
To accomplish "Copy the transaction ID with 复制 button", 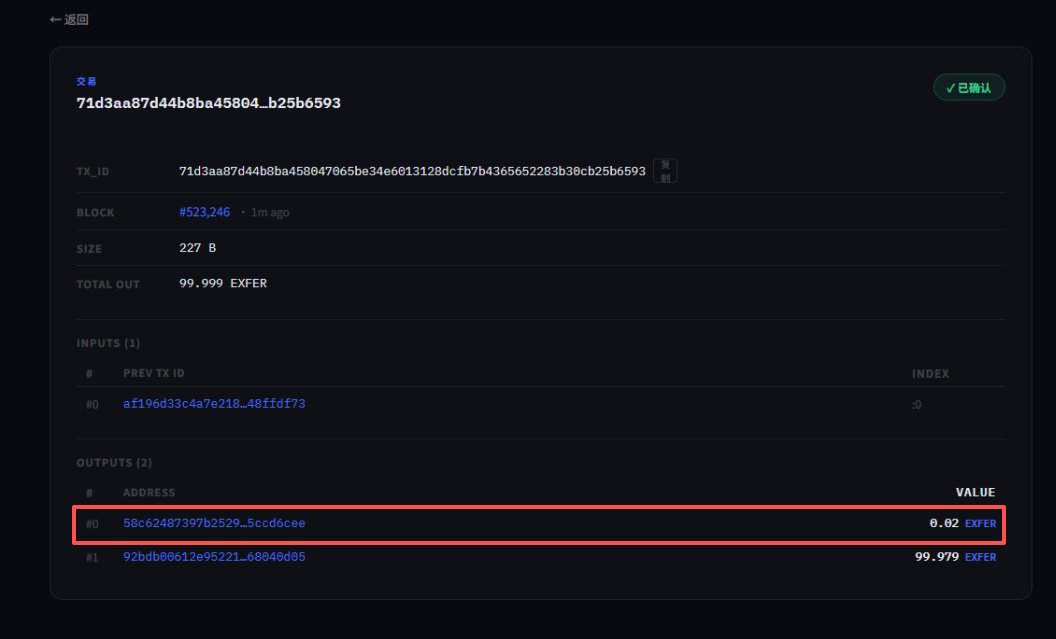I will (x=665, y=171).
